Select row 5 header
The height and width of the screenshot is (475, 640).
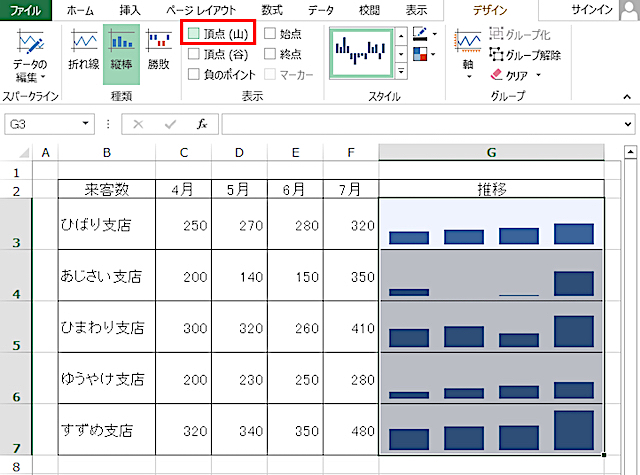[16, 327]
